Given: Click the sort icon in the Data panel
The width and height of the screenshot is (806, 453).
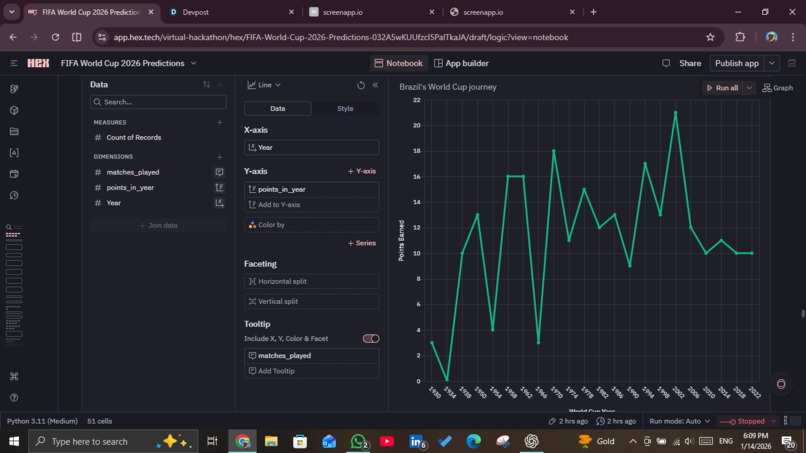Looking at the screenshot, I should 206,84.
